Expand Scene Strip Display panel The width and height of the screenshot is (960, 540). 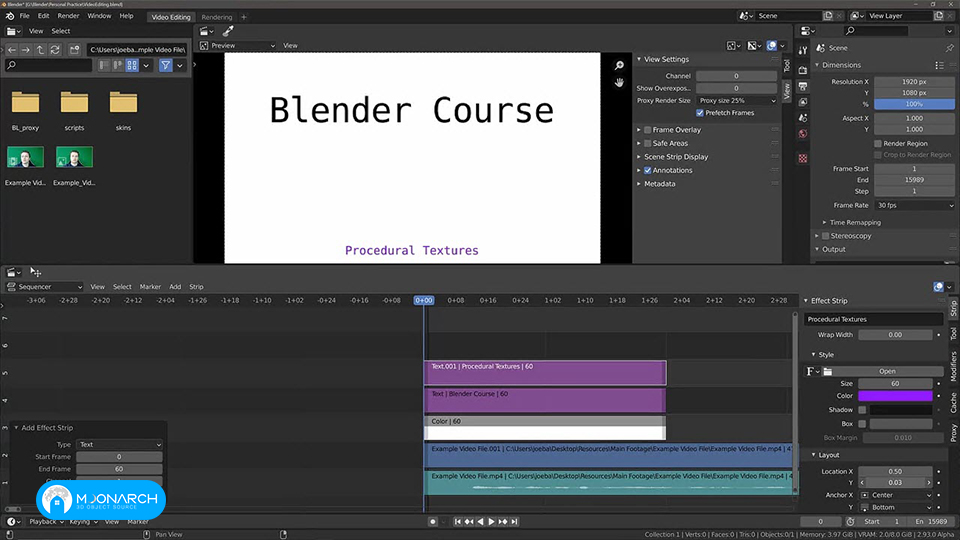[x=676, y=157]
